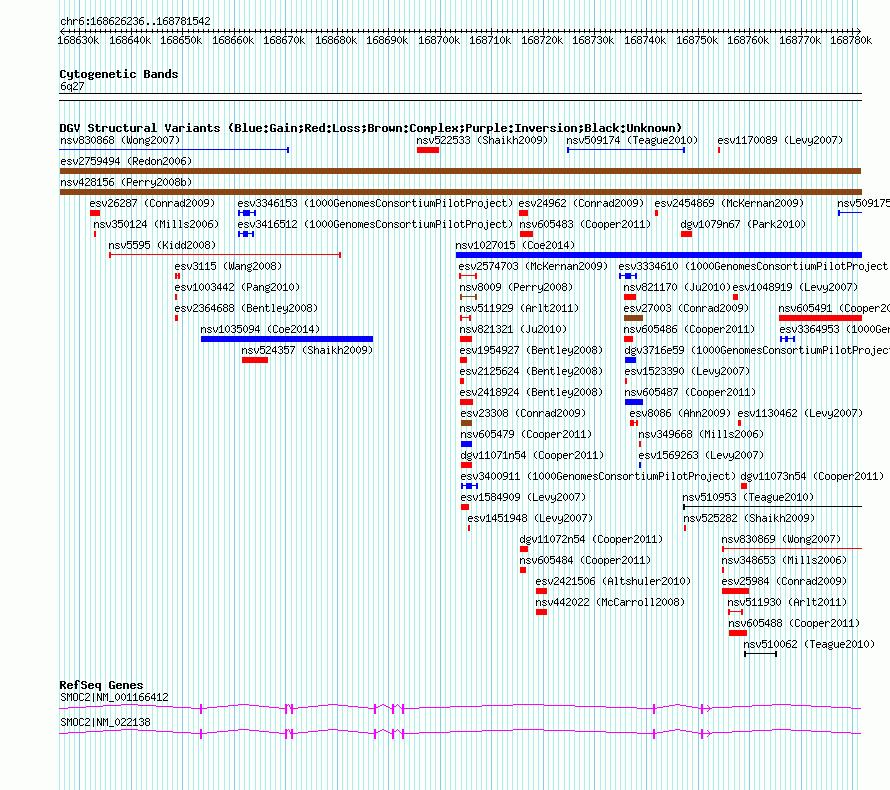Click the nsv524357 (Shaikh2009) red bar
Viewport: 890px width, 790px height.
[255, 360]
